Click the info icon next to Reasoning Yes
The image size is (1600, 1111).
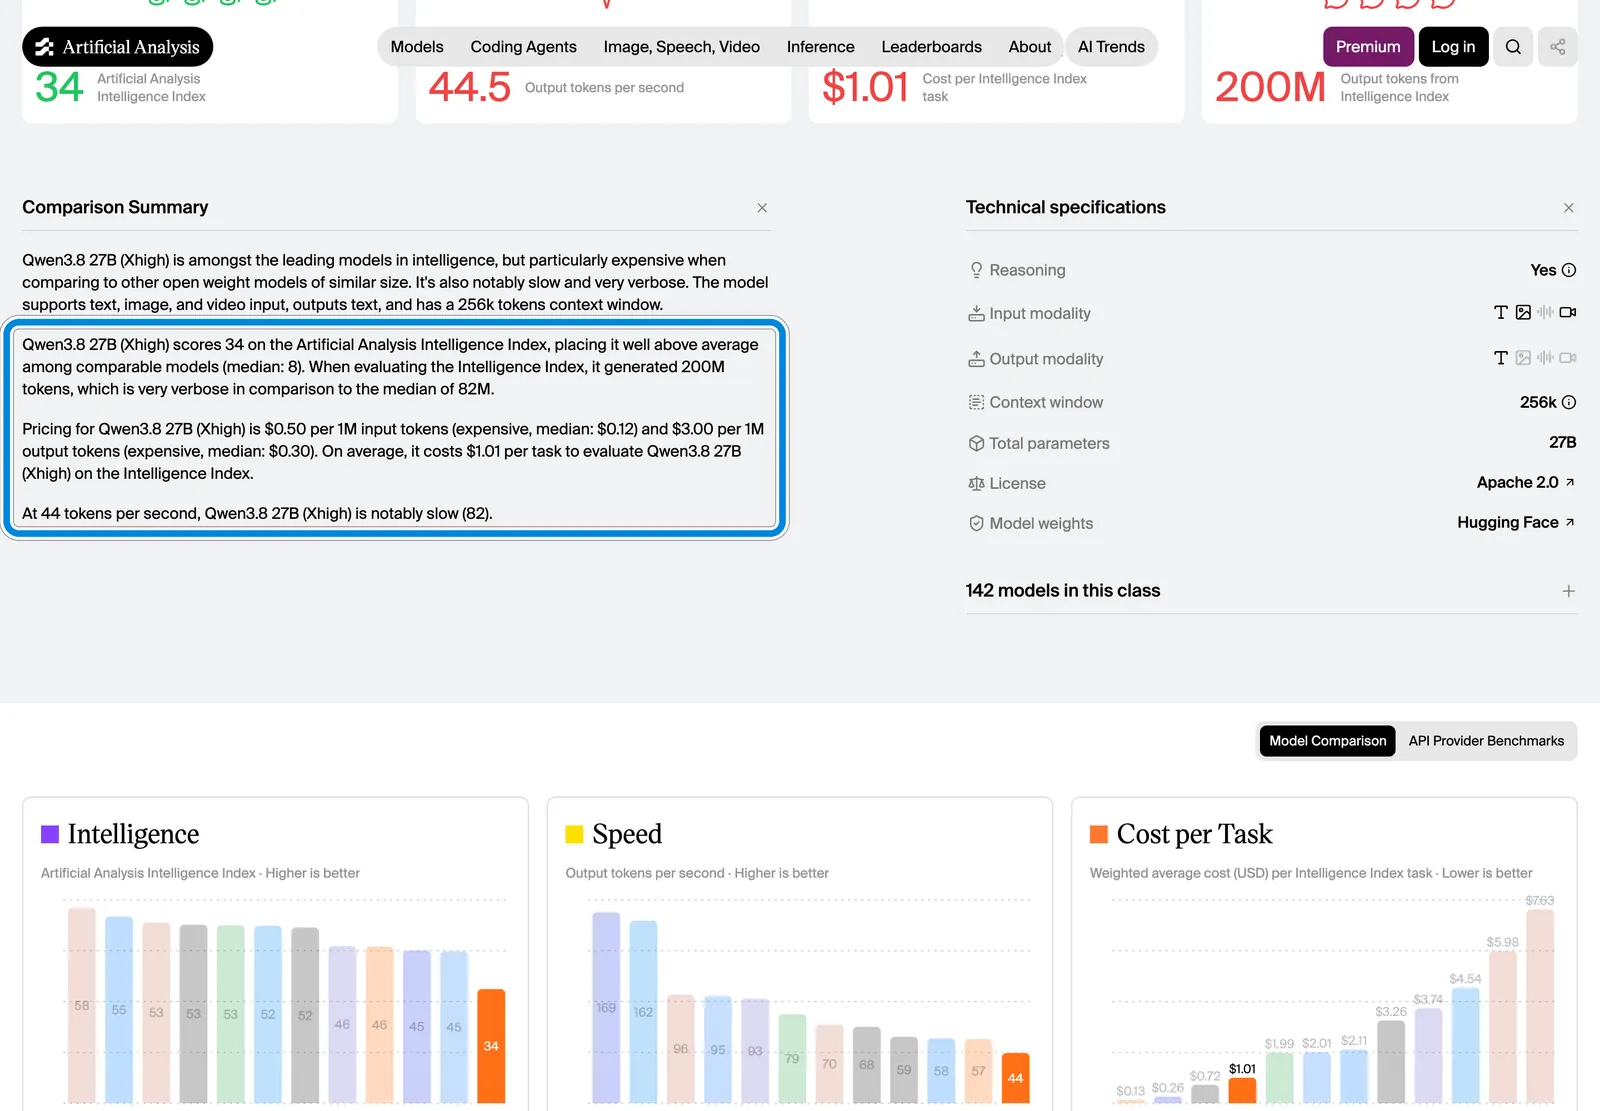pos(1569,270)
